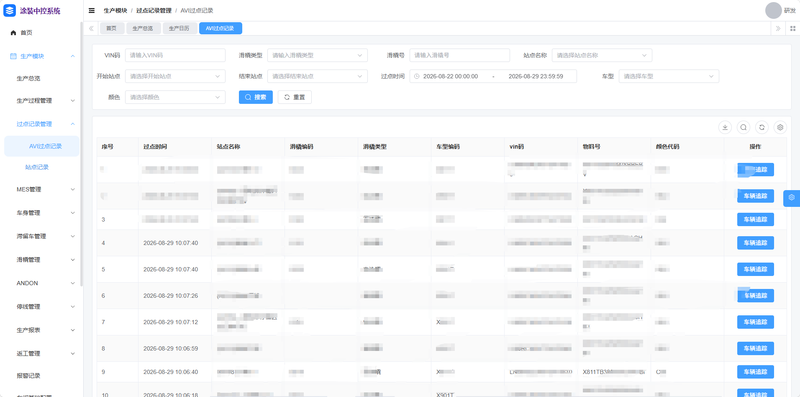The width and height of the screenshot is (800, 397).
Task: Open the 开始站点 dropdown
Action: pyautogui.click(x=176, y=77)
